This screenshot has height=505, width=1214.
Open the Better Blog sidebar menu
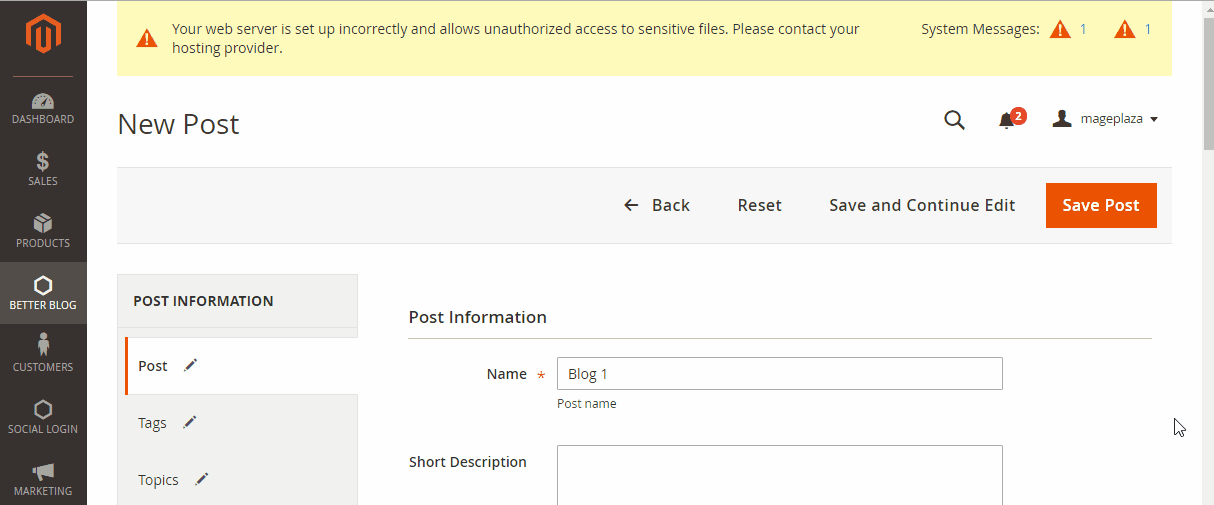point(43,293)
